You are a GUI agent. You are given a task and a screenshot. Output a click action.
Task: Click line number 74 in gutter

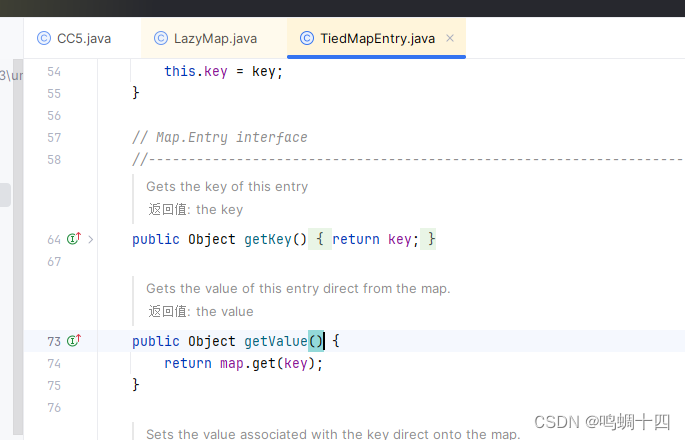coord(54,364)
